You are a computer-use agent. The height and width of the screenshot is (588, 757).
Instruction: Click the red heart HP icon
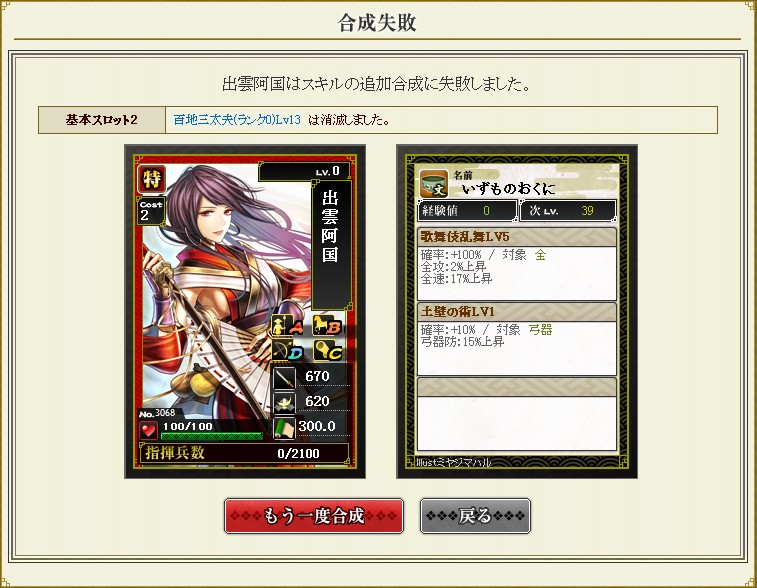click(x=149, y=429)
